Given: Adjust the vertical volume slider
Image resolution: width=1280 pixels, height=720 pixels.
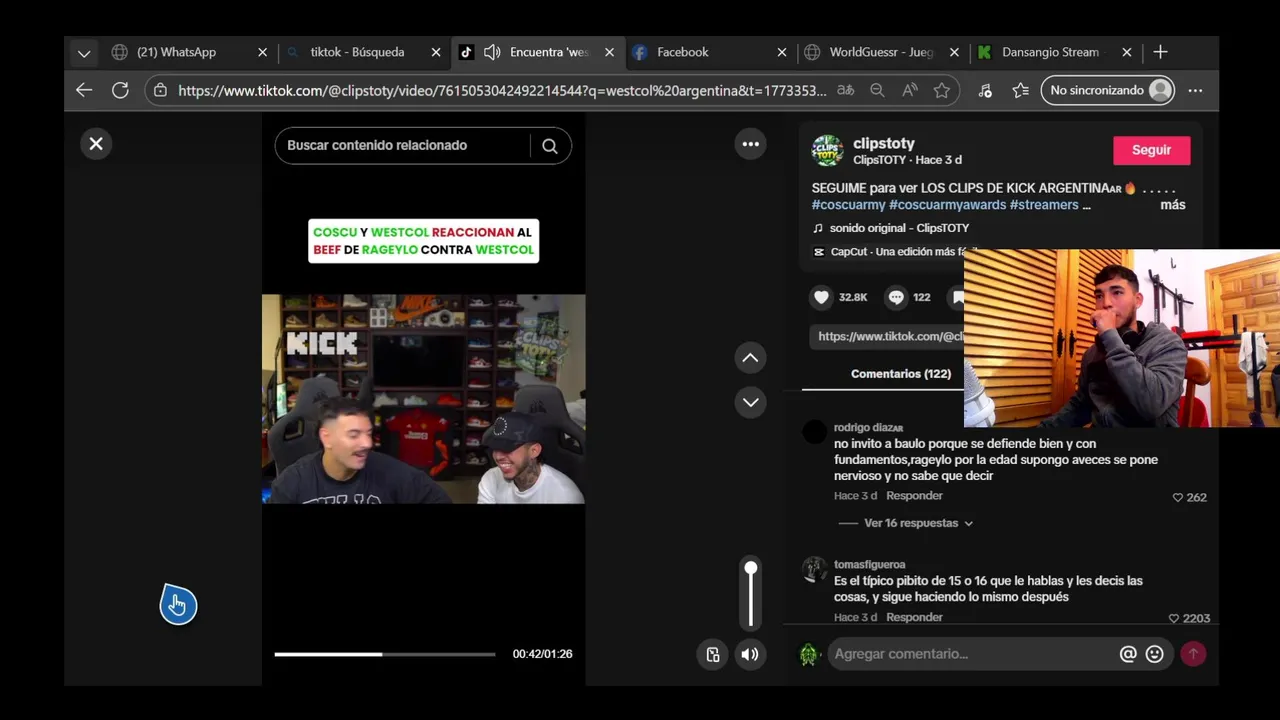Looking at the screenshot, I should (x=751, y=595).
